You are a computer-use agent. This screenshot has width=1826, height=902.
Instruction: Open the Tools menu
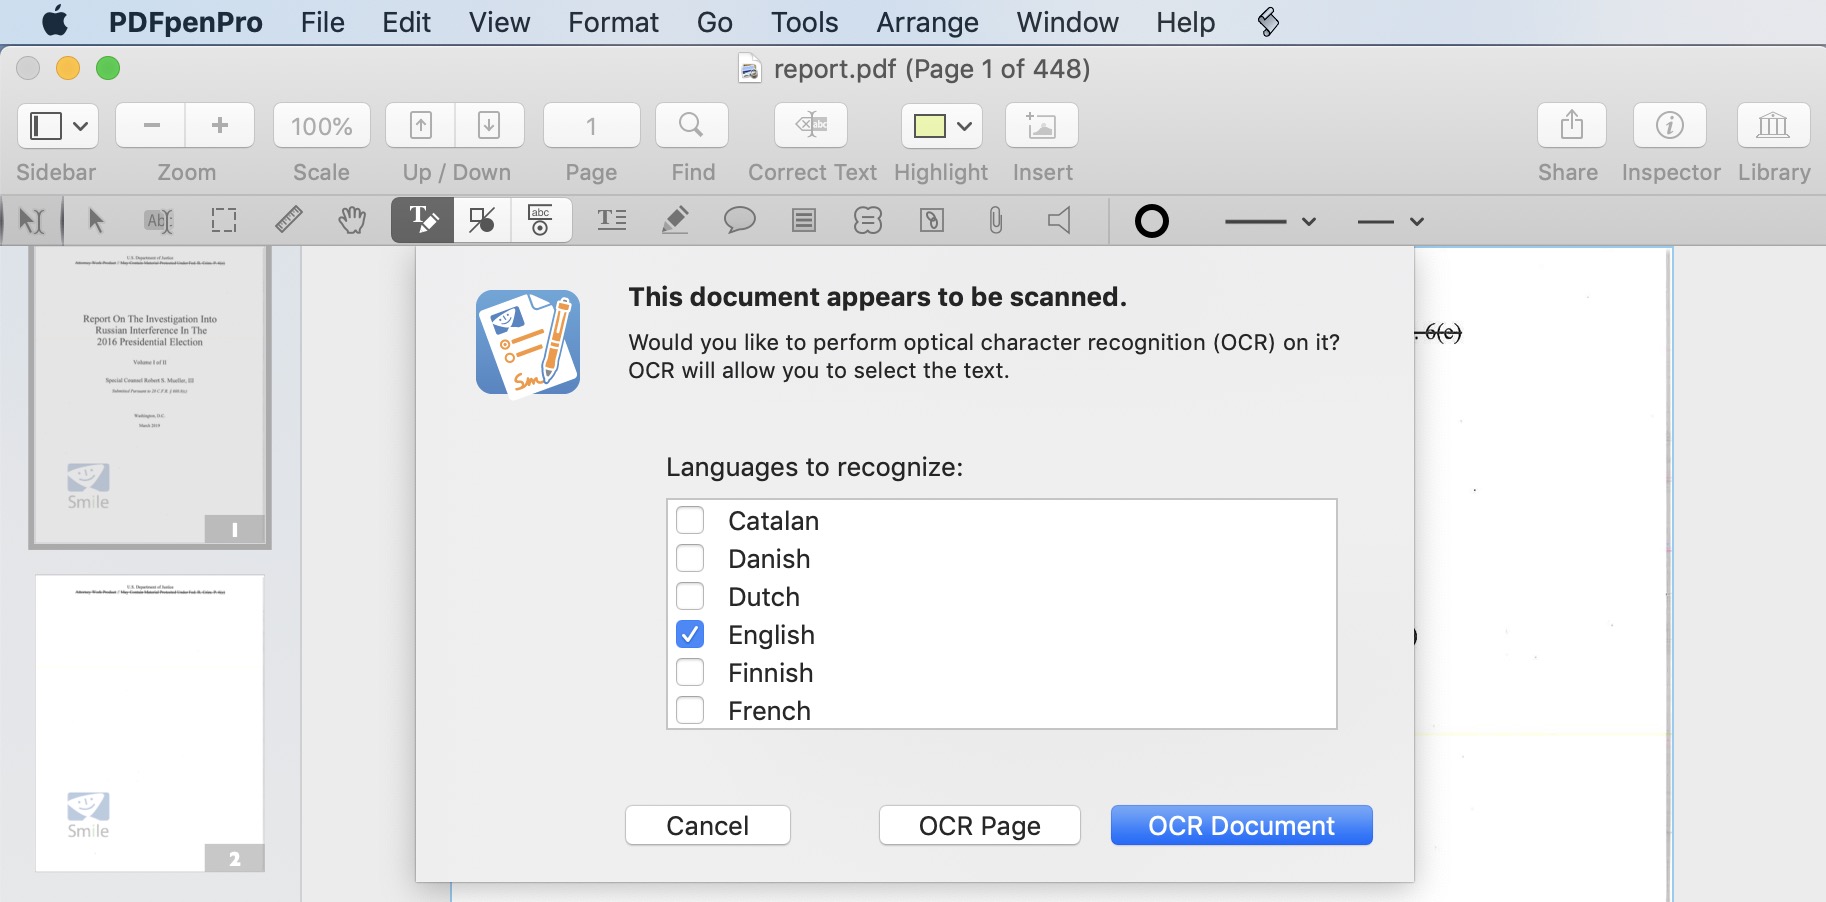coord(805,22)
